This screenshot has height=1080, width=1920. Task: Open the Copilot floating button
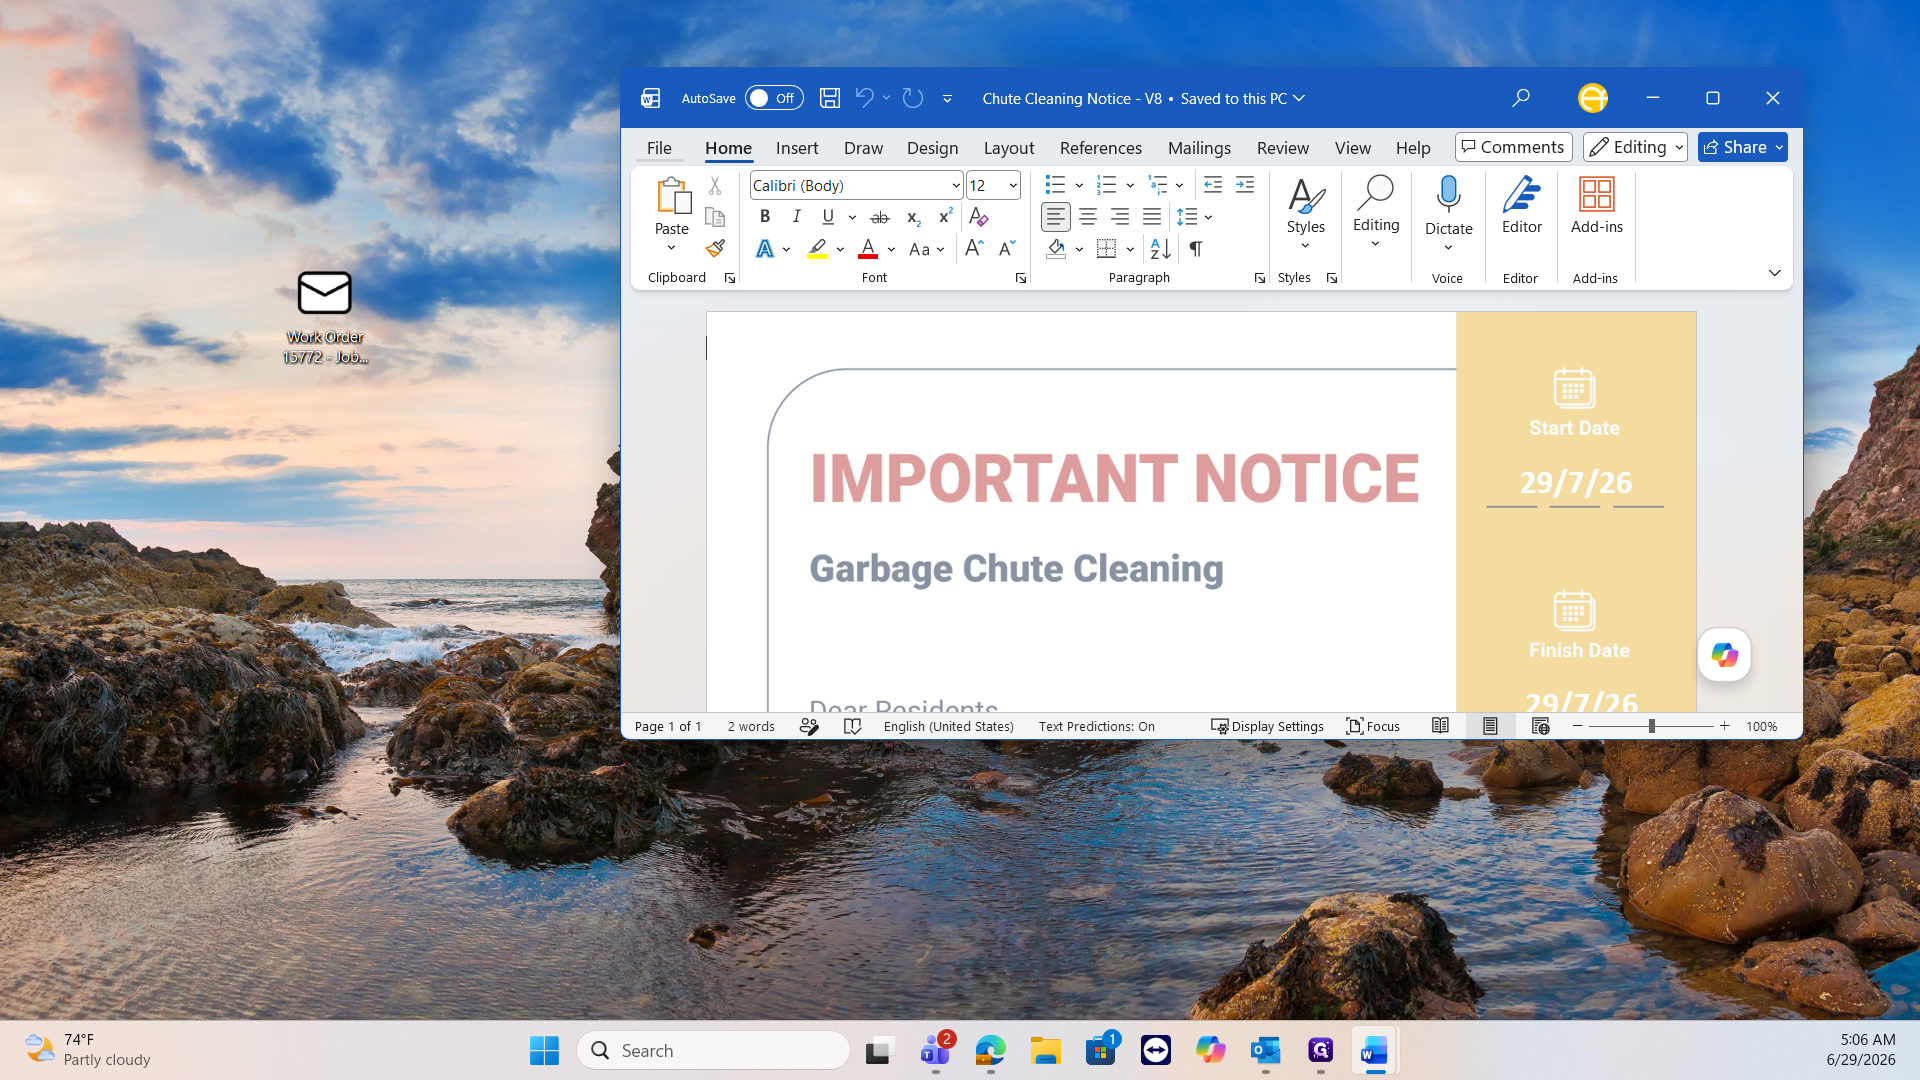click(x=1724, y=655)
